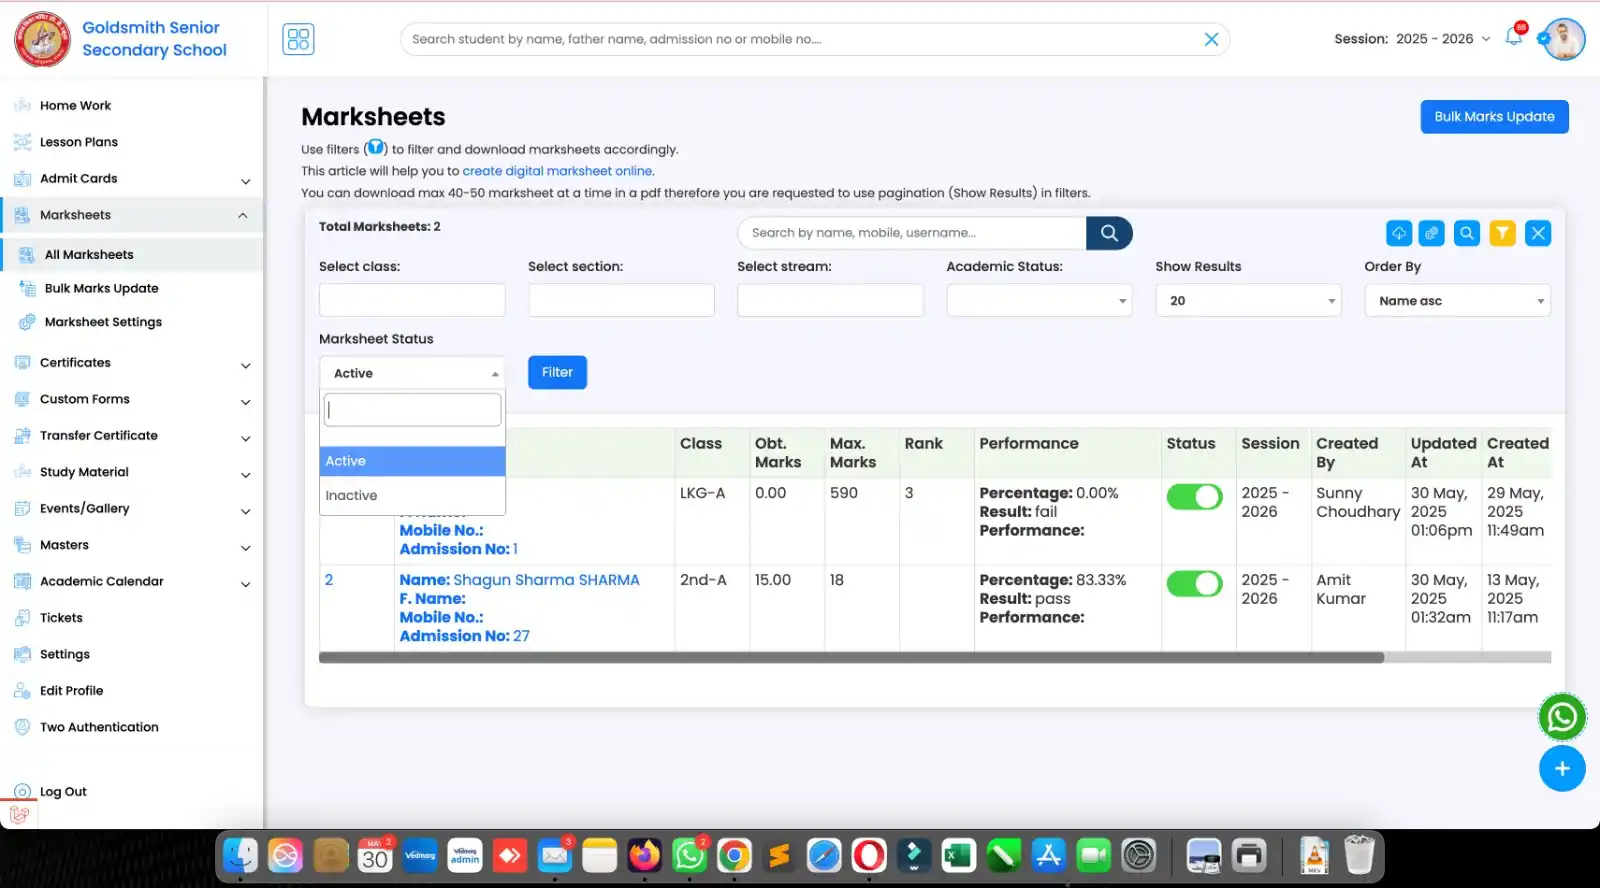Screen dimensions: 1600x888
Task: Click the blue plus floating button
Action: click(x=1562, y=768)
